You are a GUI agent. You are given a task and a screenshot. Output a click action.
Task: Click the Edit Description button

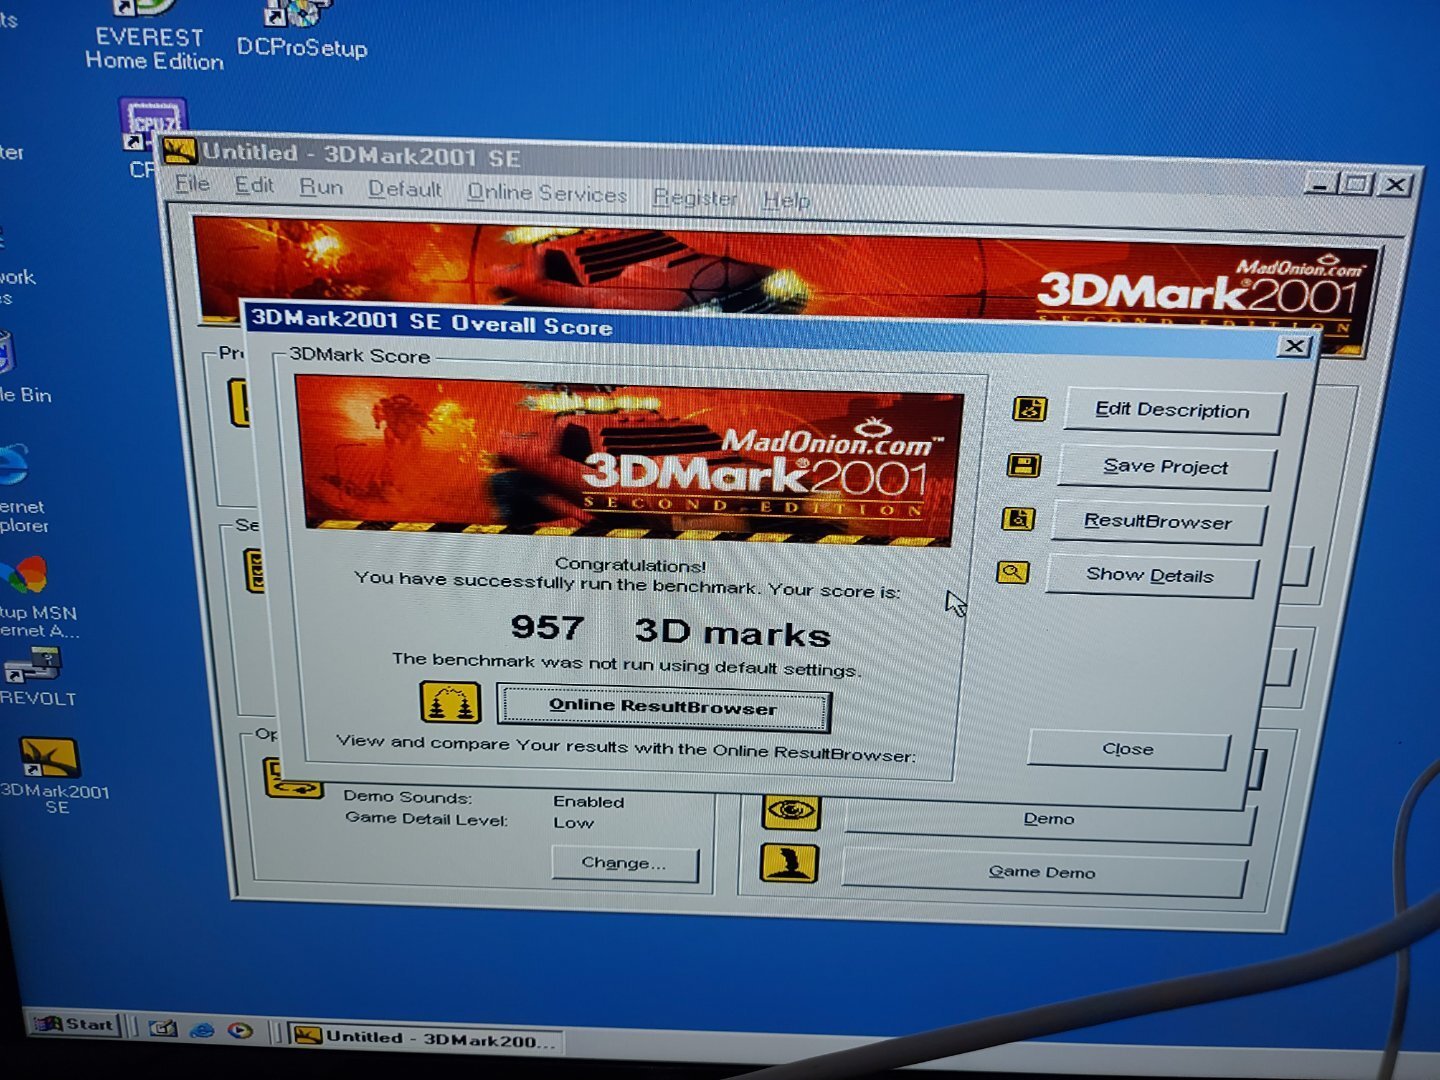pyautogui.click(x=1173, y=411)
